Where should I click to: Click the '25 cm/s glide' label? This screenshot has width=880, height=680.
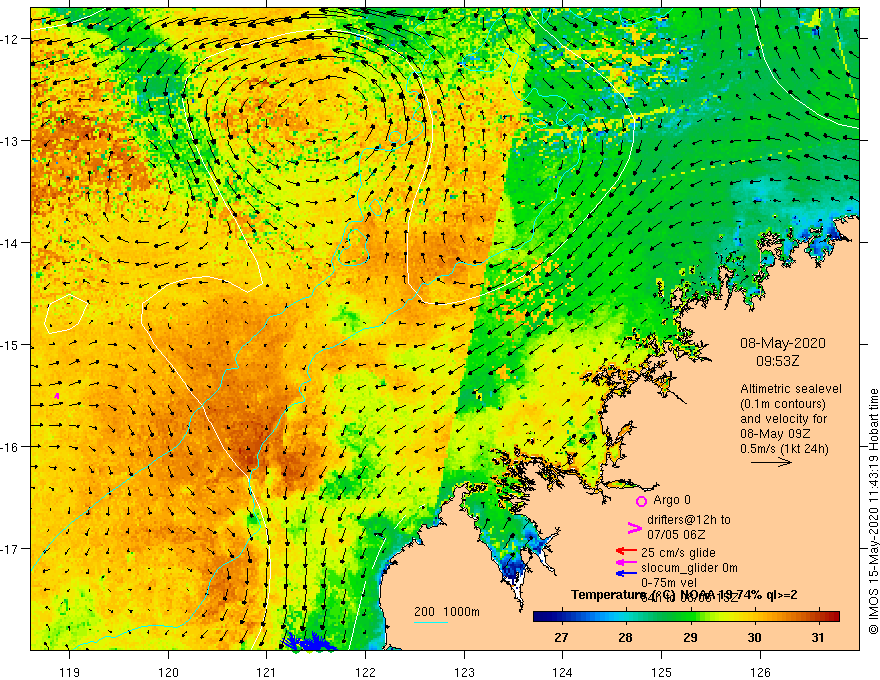pyautogui.click(x=678, y=553)
